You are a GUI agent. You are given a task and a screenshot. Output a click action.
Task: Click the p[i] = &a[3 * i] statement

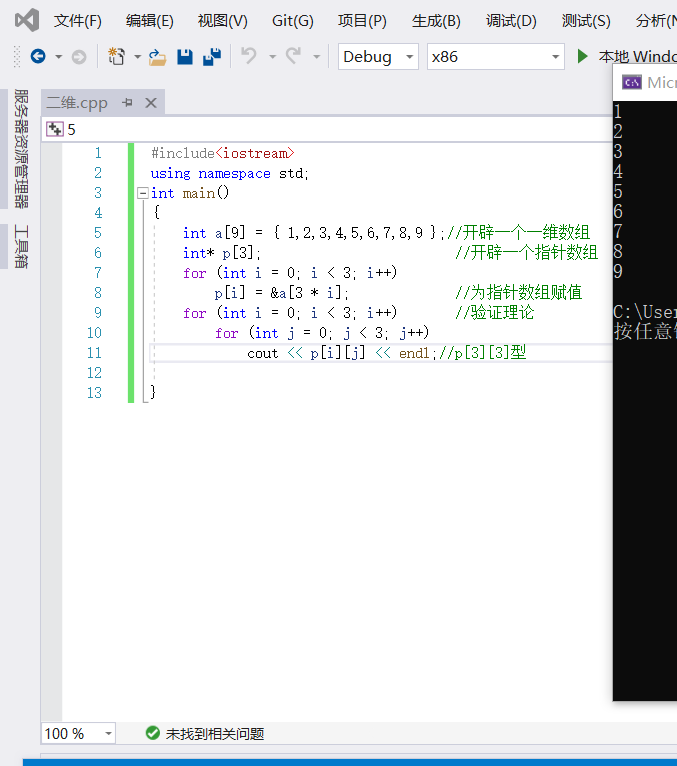(281, 293)
